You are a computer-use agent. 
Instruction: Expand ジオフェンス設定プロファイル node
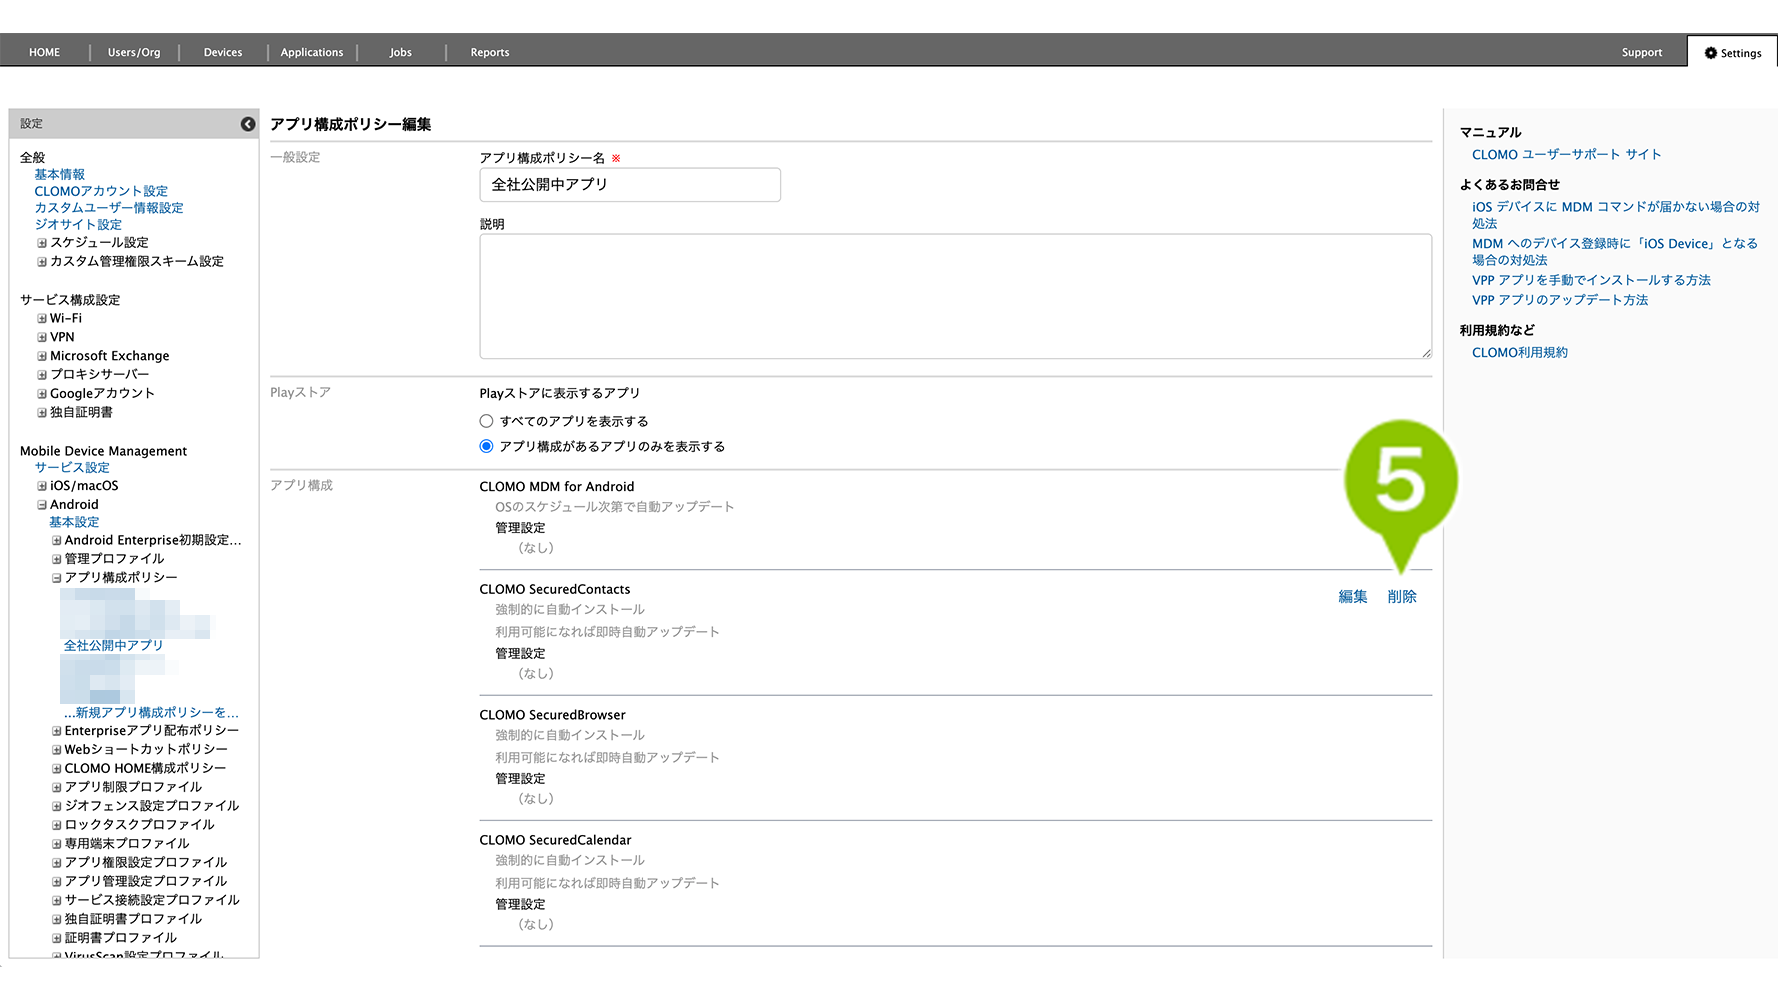tap(57, 806)
